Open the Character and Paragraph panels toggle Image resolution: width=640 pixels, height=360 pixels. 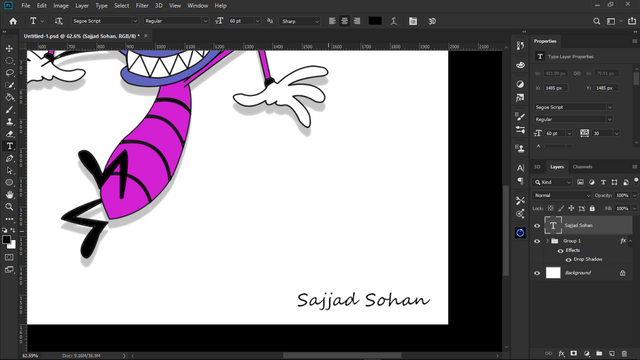point(413,21)
